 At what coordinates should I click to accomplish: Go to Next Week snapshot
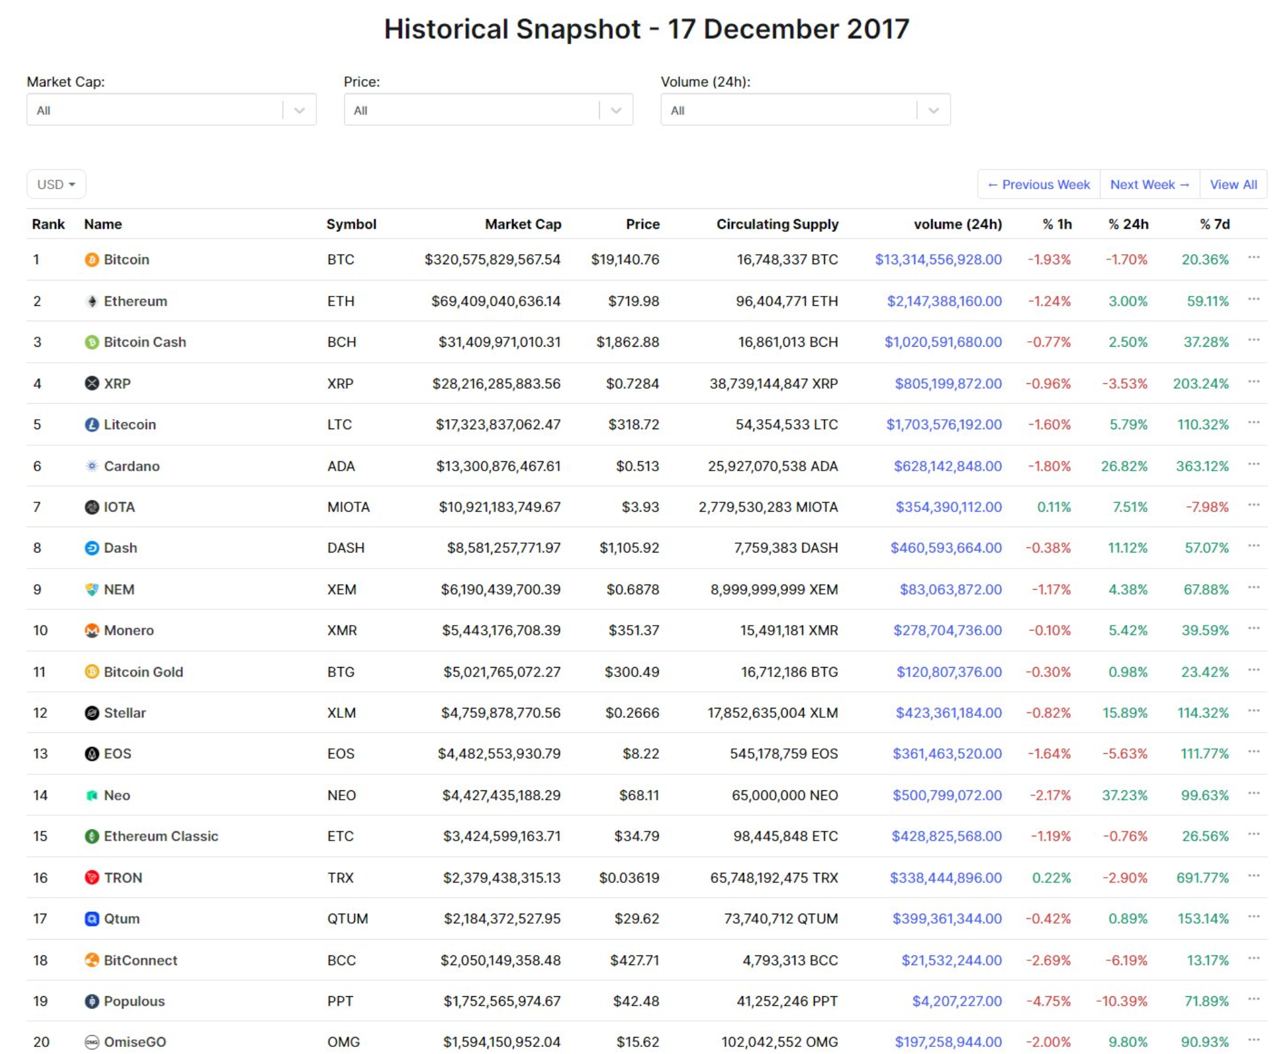pos(1150,184)
